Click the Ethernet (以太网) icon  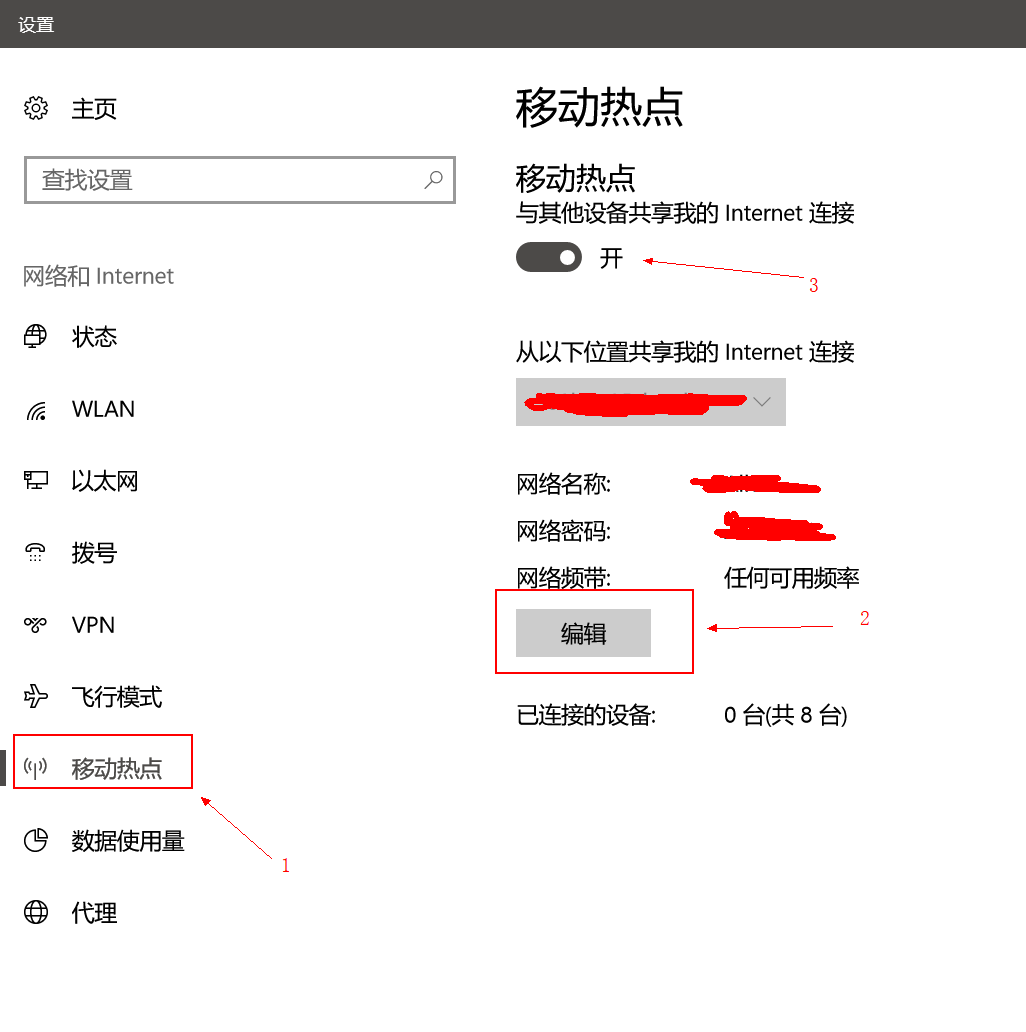pyautogui.click(x=36, y=481)
